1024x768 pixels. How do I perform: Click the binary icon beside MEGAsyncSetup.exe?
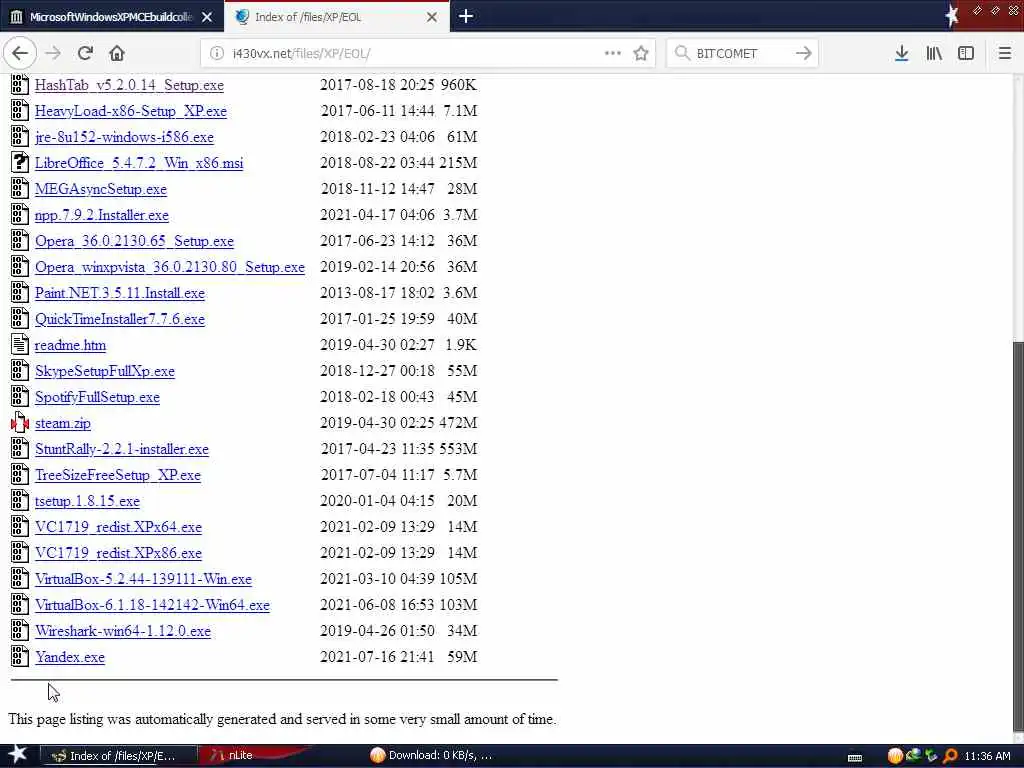[x=20, y=188]
